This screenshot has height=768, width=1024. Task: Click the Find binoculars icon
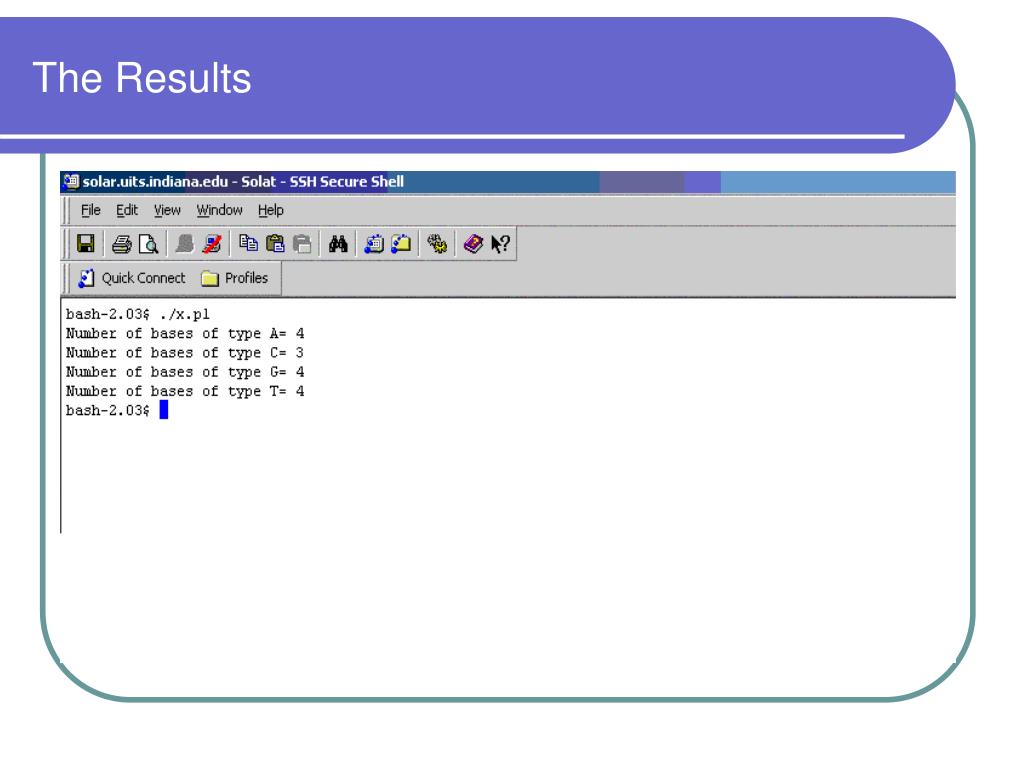338,244
